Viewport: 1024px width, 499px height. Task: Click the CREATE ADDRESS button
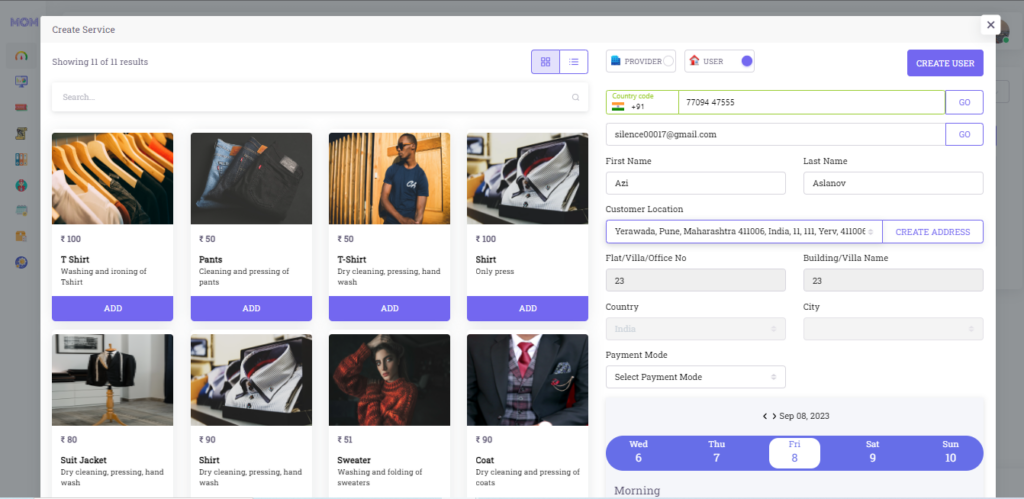(933, 232)
